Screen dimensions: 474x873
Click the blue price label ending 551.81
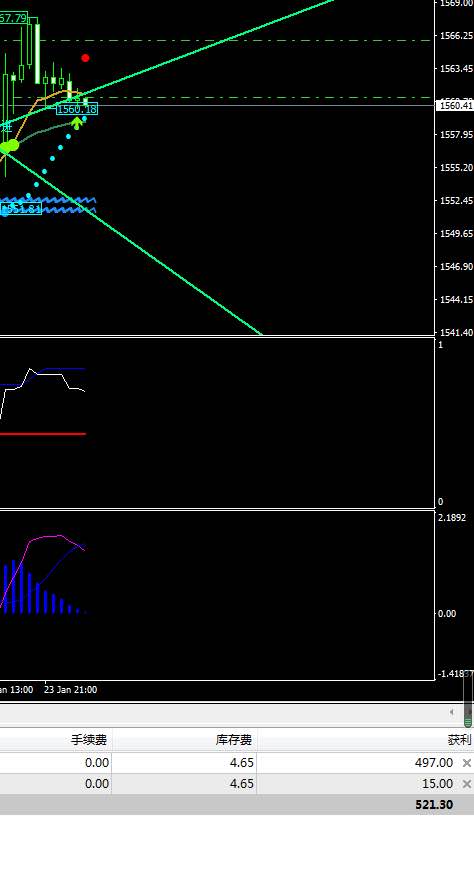pos(21,209)
